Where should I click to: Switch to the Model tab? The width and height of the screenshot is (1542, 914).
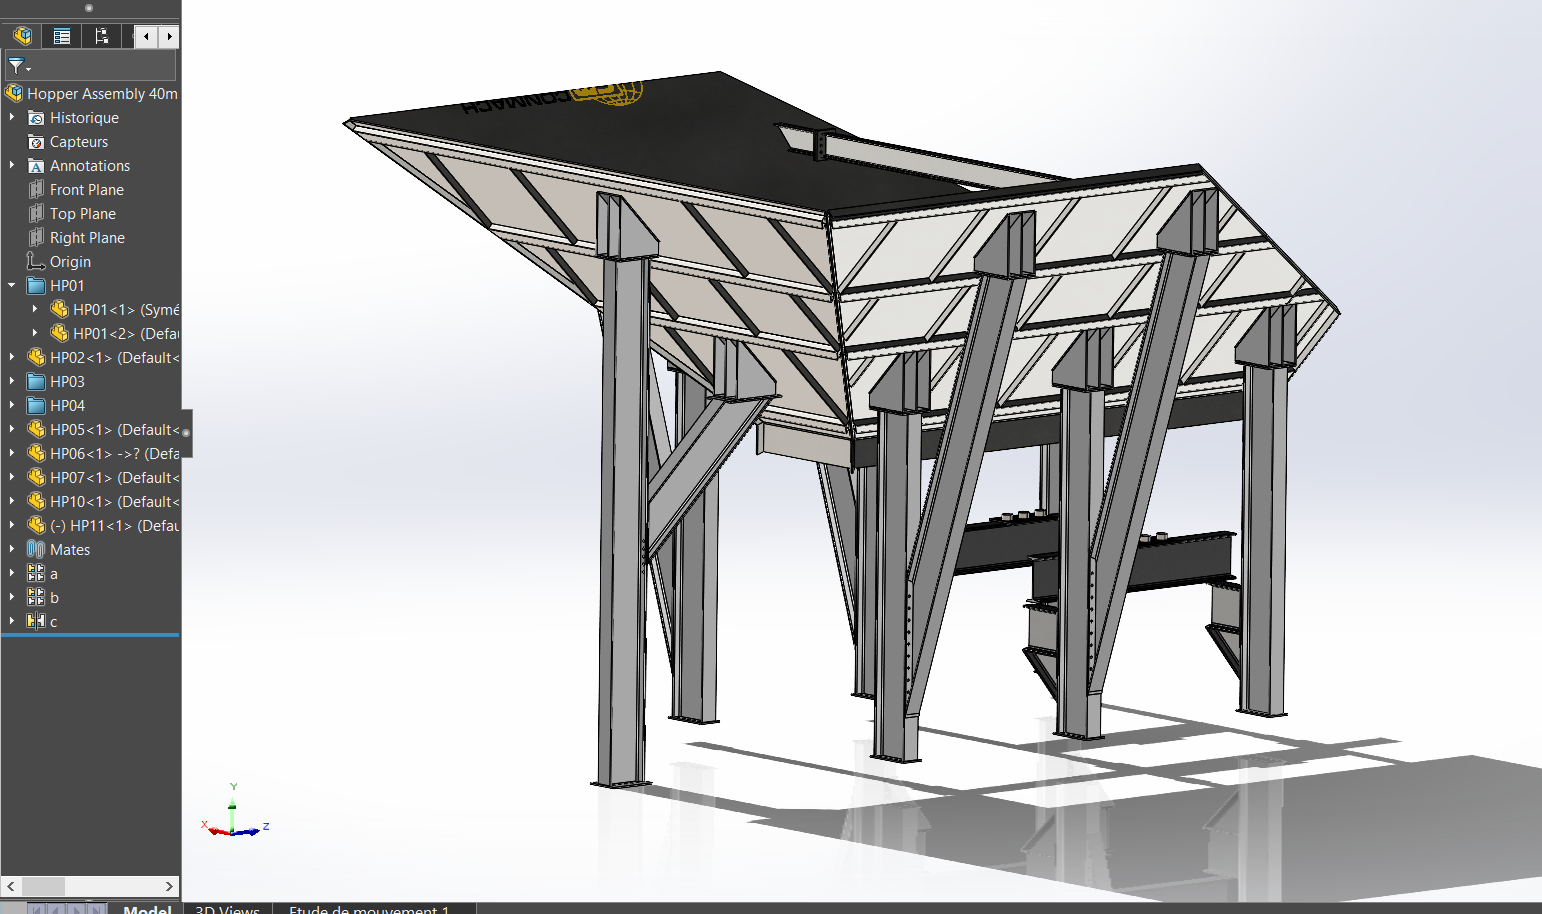pyautogui.click(x=147, y=908)
